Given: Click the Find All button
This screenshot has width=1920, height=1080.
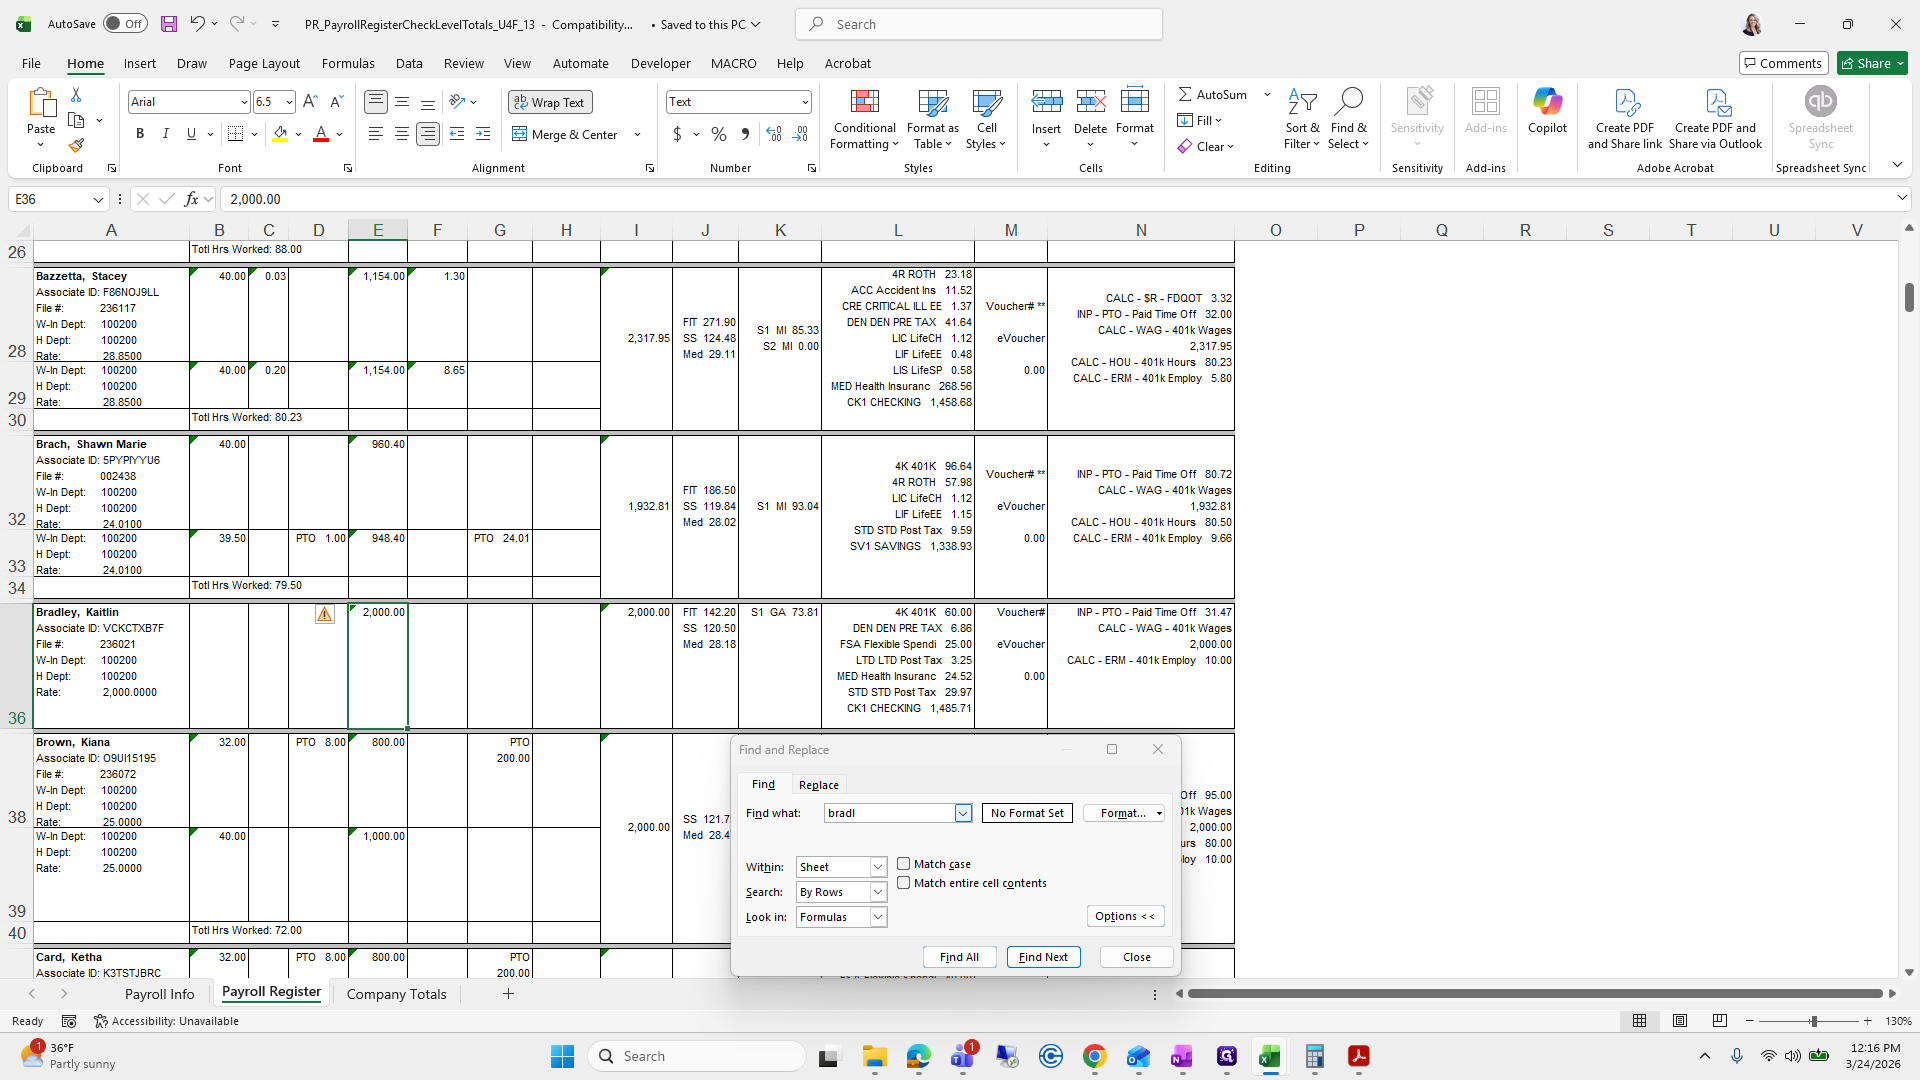Looking at the screenshot, I should pyautogui.click(x=959, y=957).
